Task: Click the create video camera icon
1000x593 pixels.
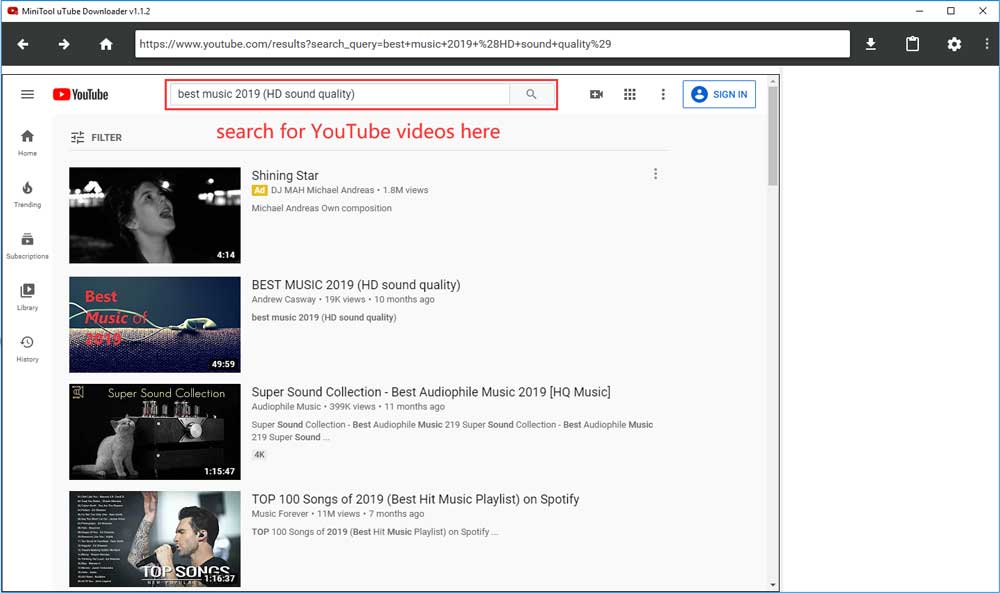Action: (596, 94)
